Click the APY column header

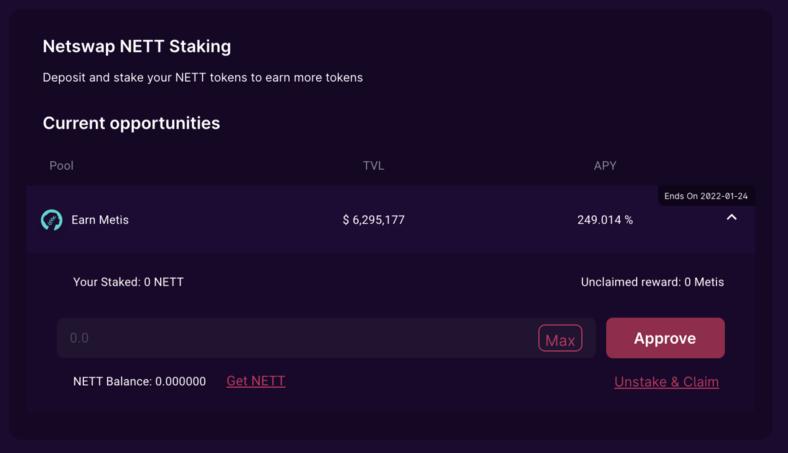[605, 165]
